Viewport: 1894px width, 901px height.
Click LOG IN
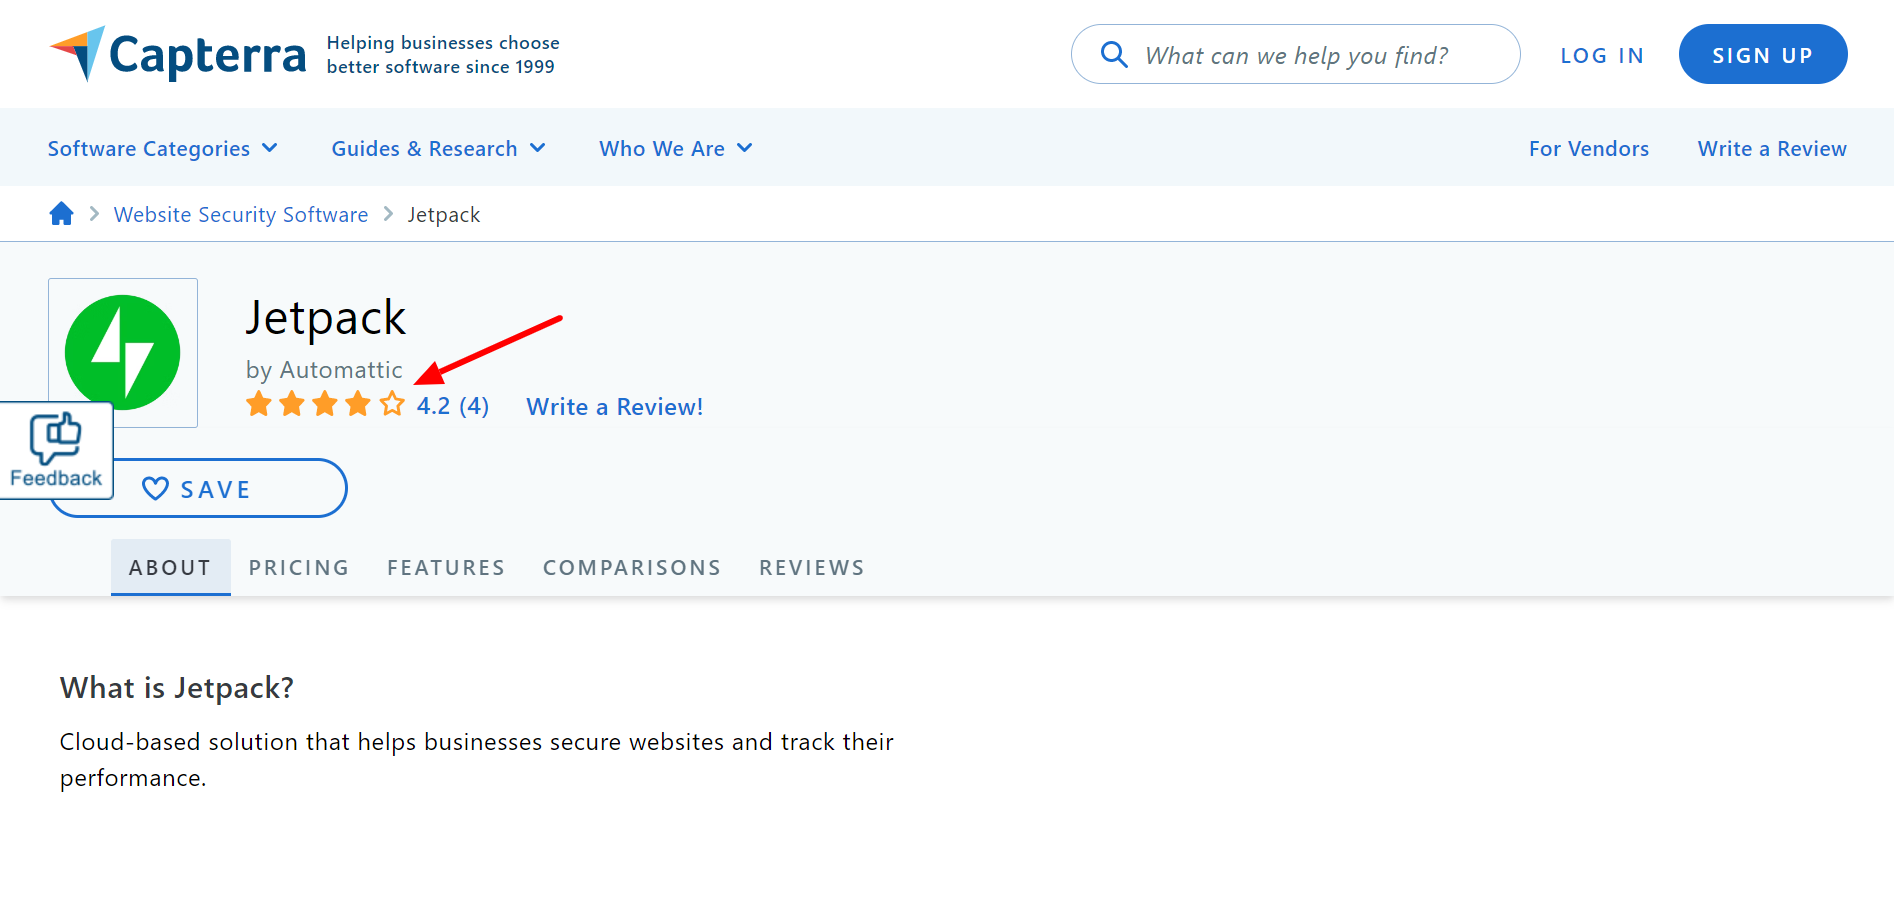(x=1602, y=56)
